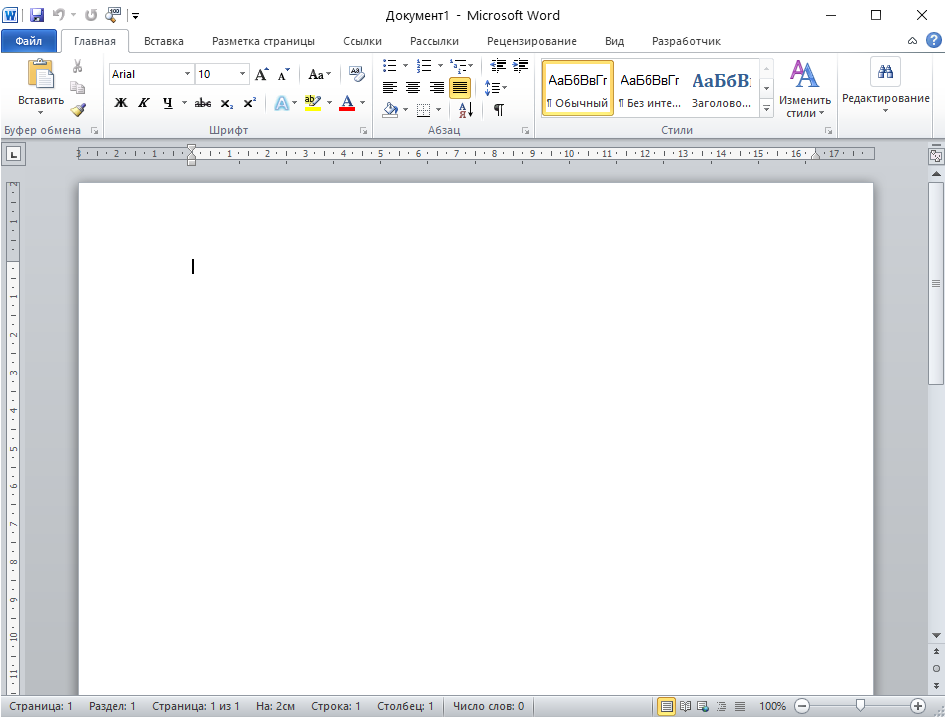Click the Формат по образцу brush icon
The width and height of the screenshot is (946, 718).
click(78, 110)
